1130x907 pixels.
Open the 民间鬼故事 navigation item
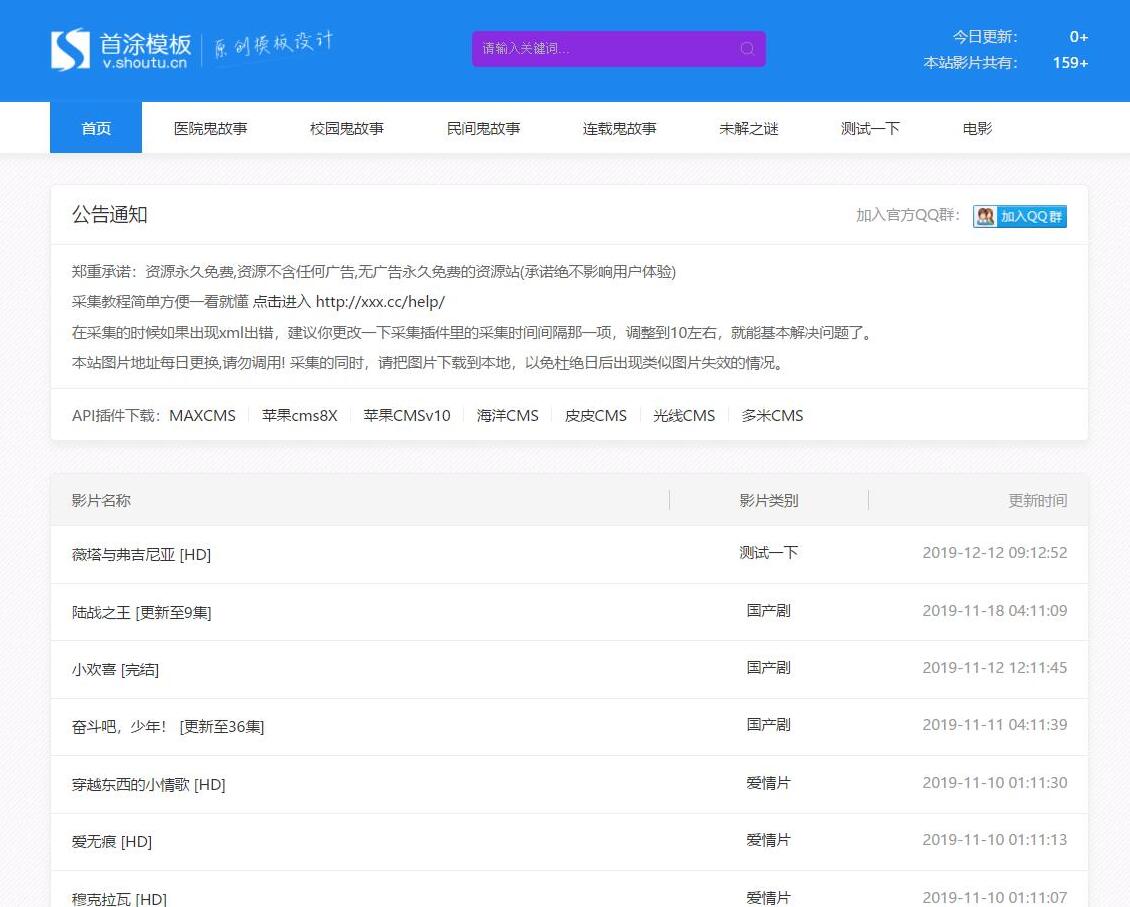[484, 128]
